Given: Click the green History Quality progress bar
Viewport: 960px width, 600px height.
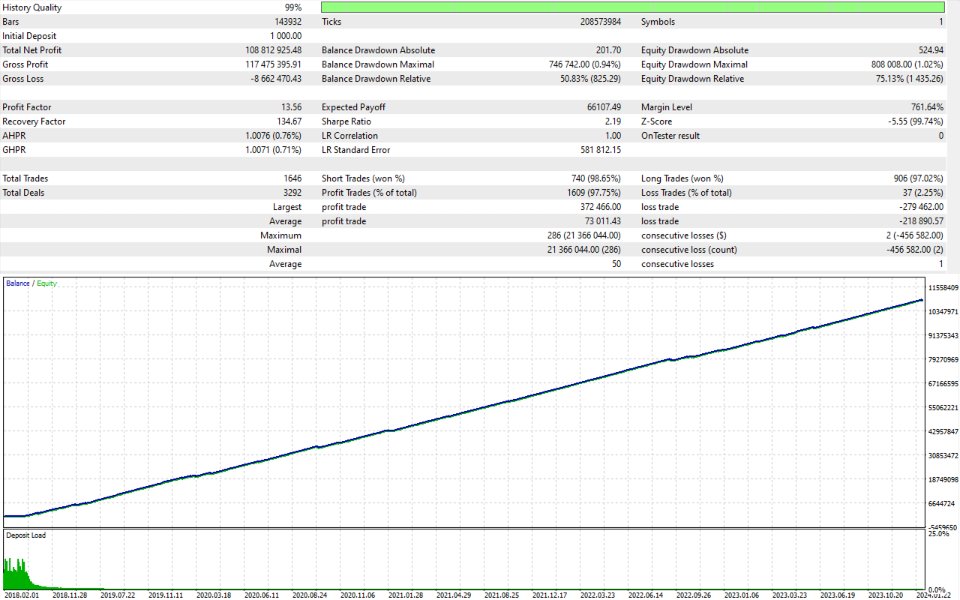Looking at the screenshot, I should point(632,7).
